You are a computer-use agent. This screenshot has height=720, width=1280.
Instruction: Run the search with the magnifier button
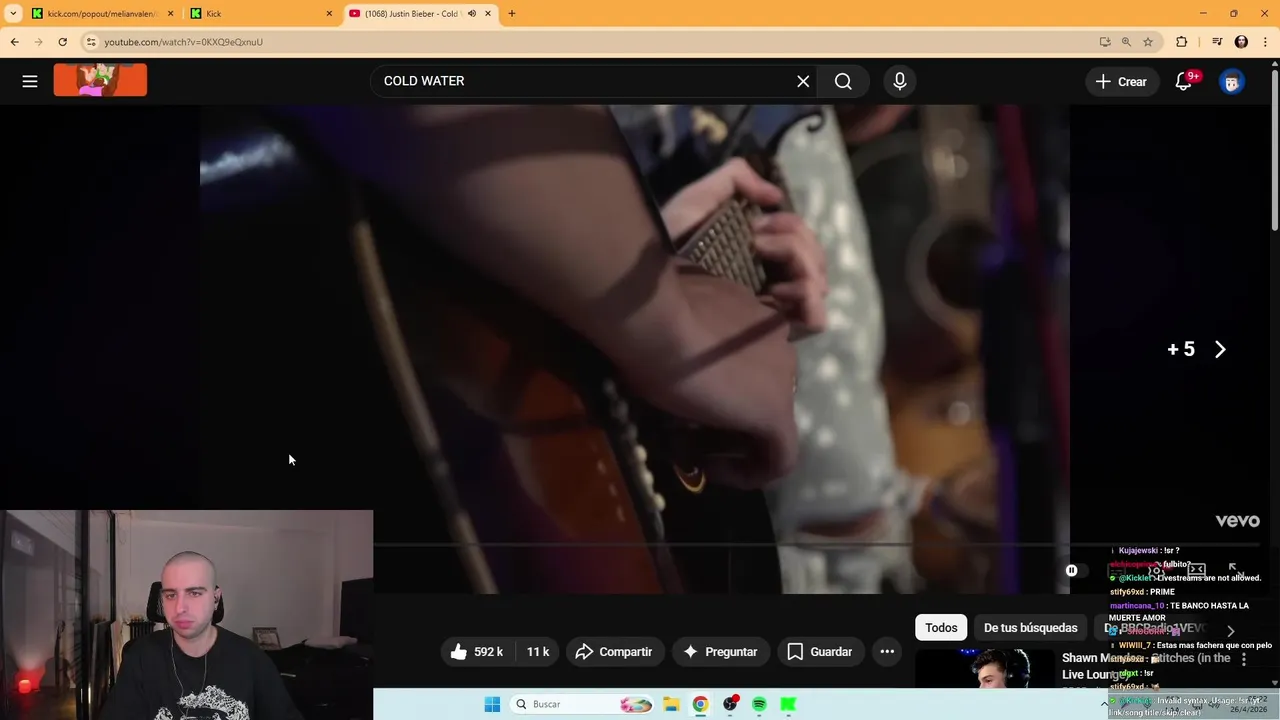(843, 81)
